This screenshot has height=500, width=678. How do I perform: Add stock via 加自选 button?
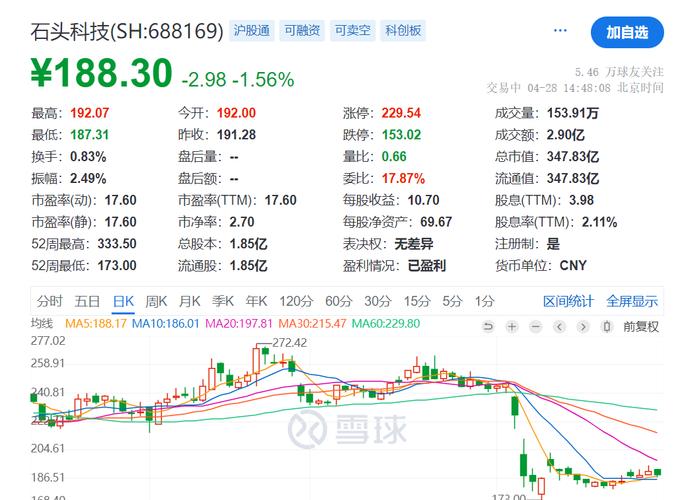coord(627,32)
